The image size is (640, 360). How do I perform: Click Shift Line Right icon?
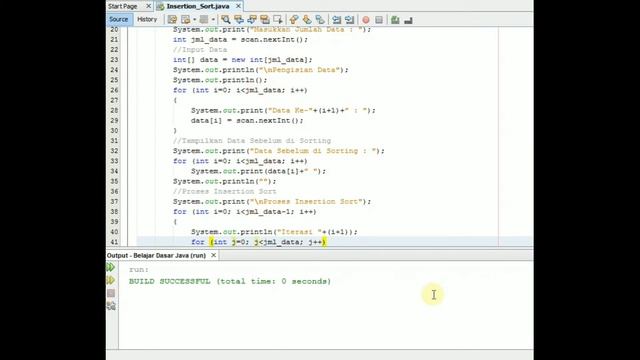pyautogui.click(x=349, y=20)
